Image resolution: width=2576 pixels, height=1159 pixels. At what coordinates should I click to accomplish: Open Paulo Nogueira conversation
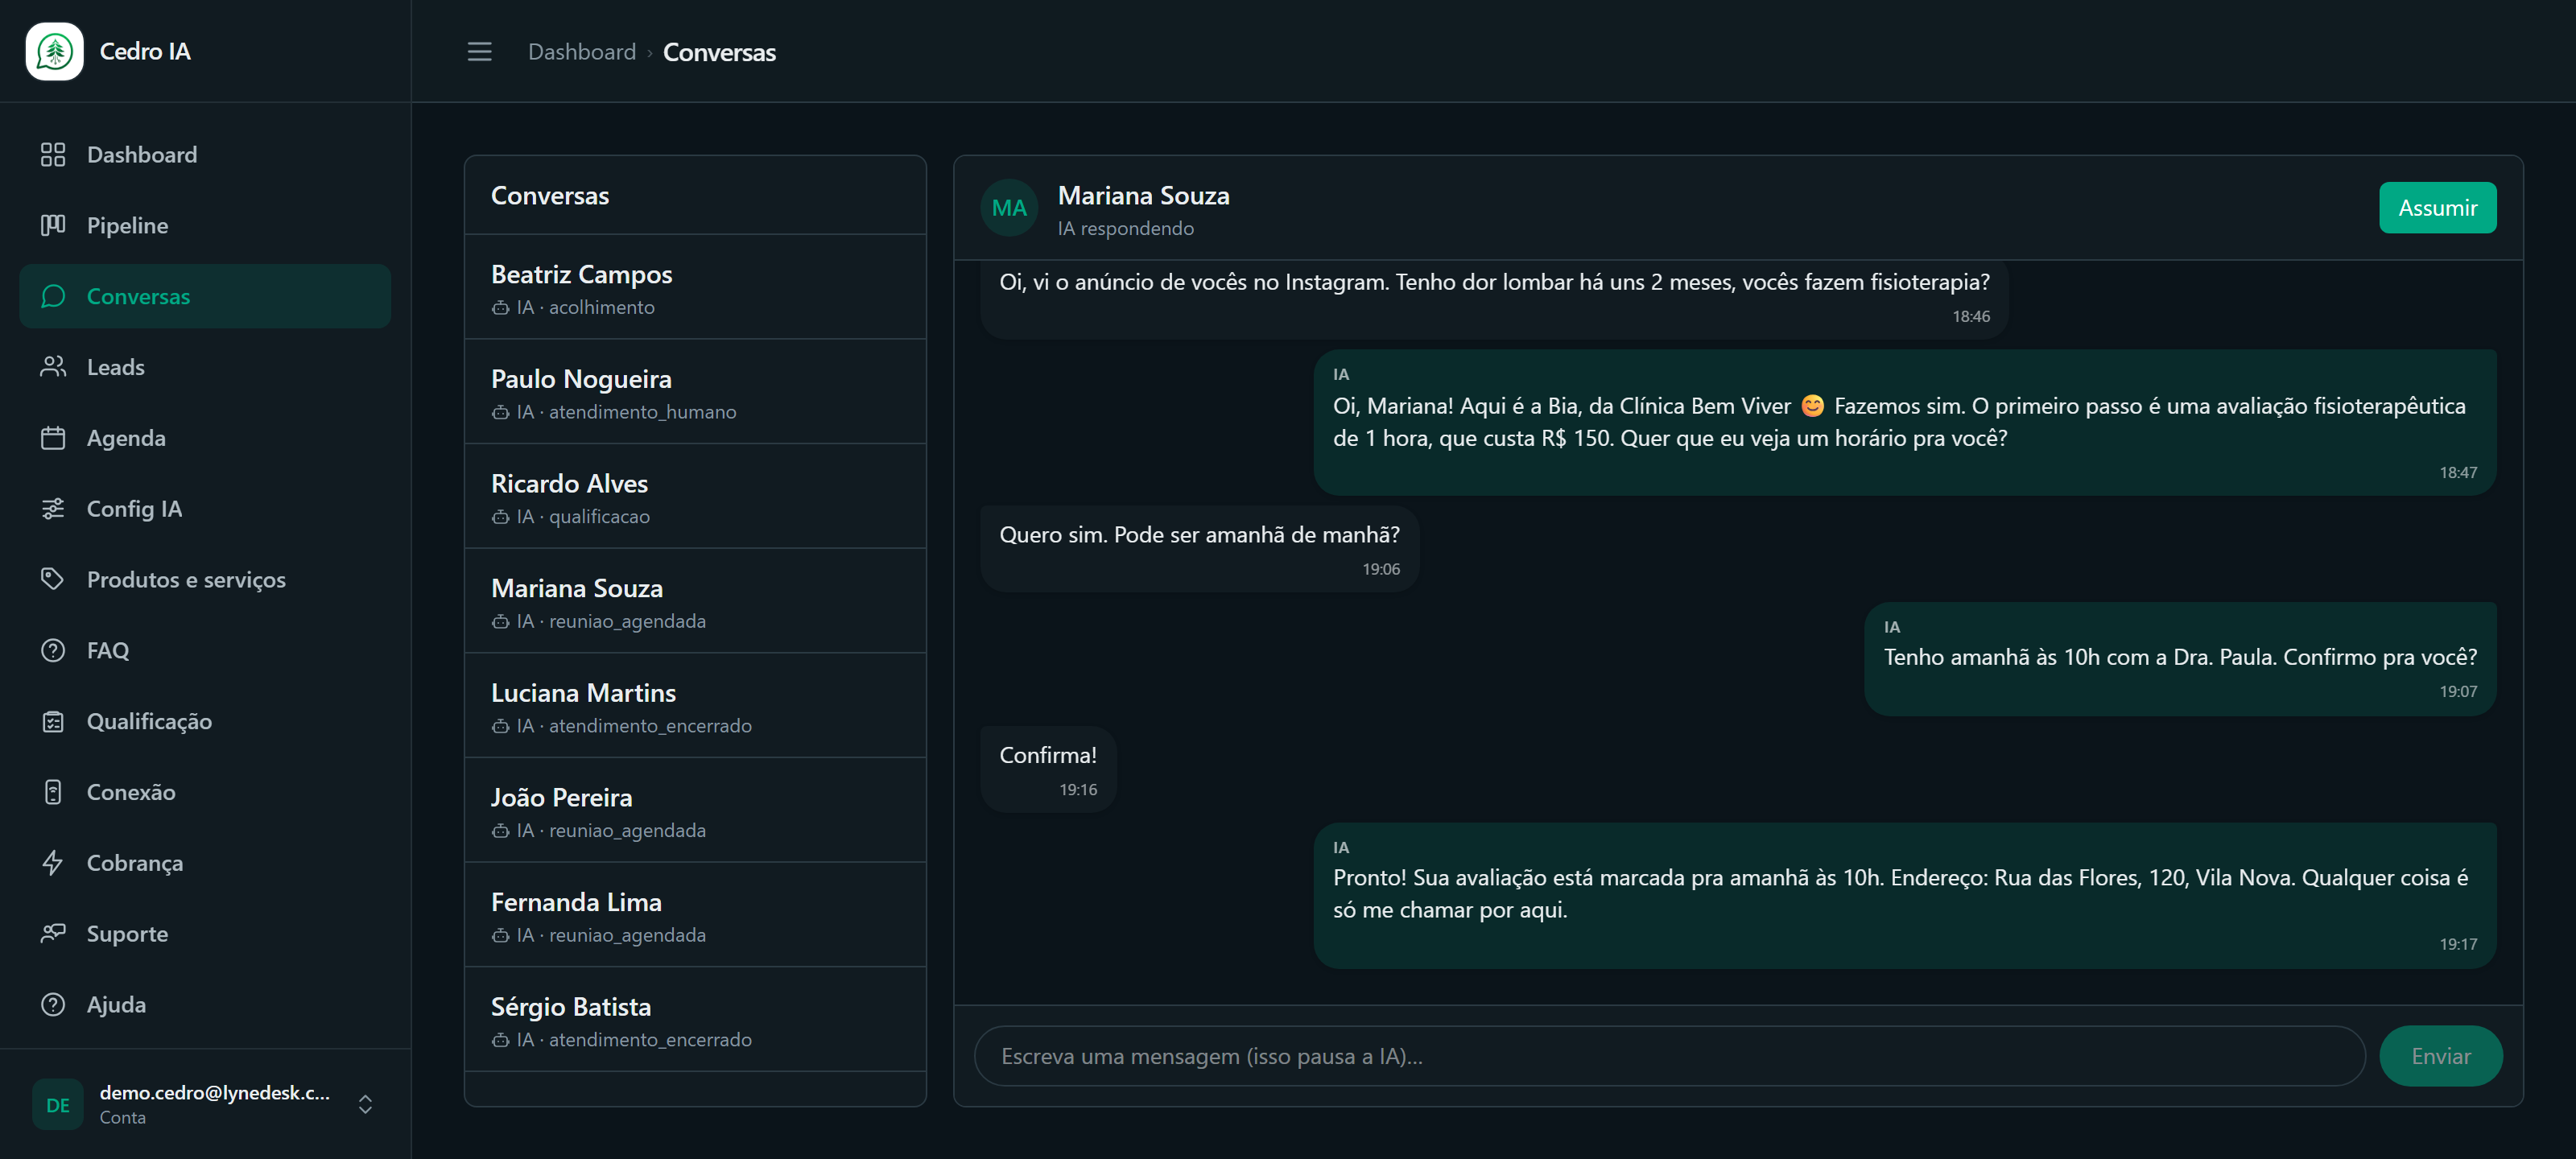click(695, 392)
